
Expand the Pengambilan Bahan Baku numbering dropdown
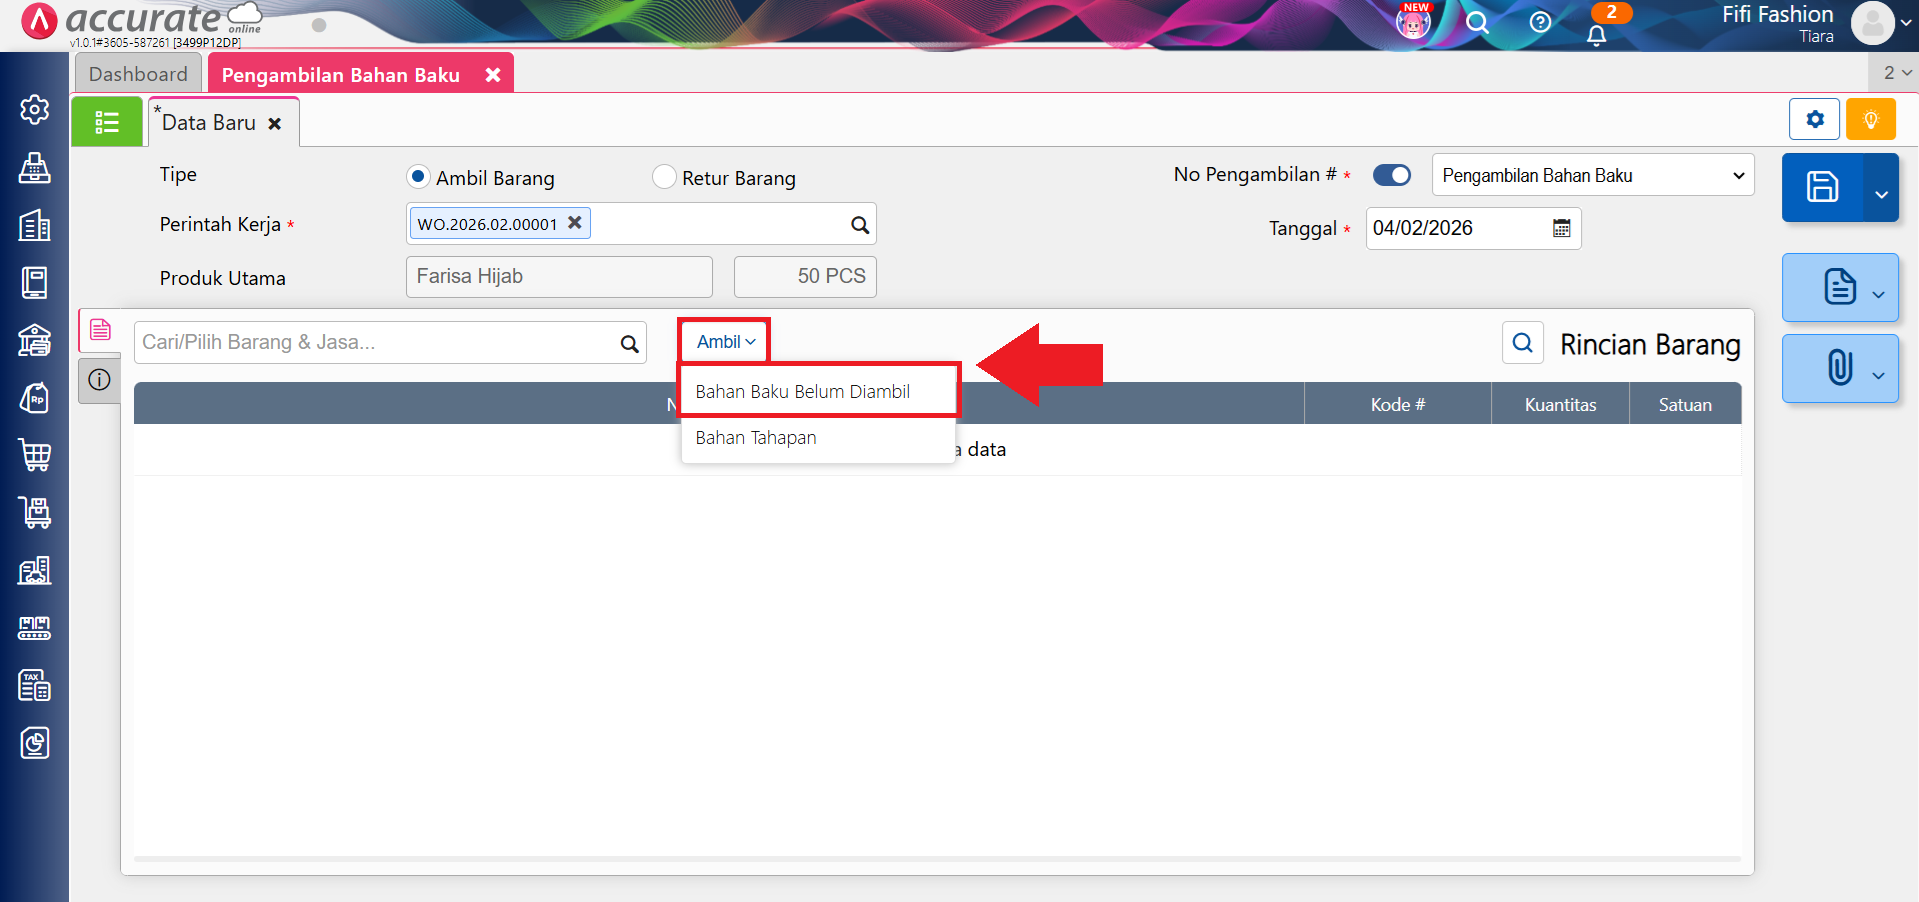tap(1592, 175)
